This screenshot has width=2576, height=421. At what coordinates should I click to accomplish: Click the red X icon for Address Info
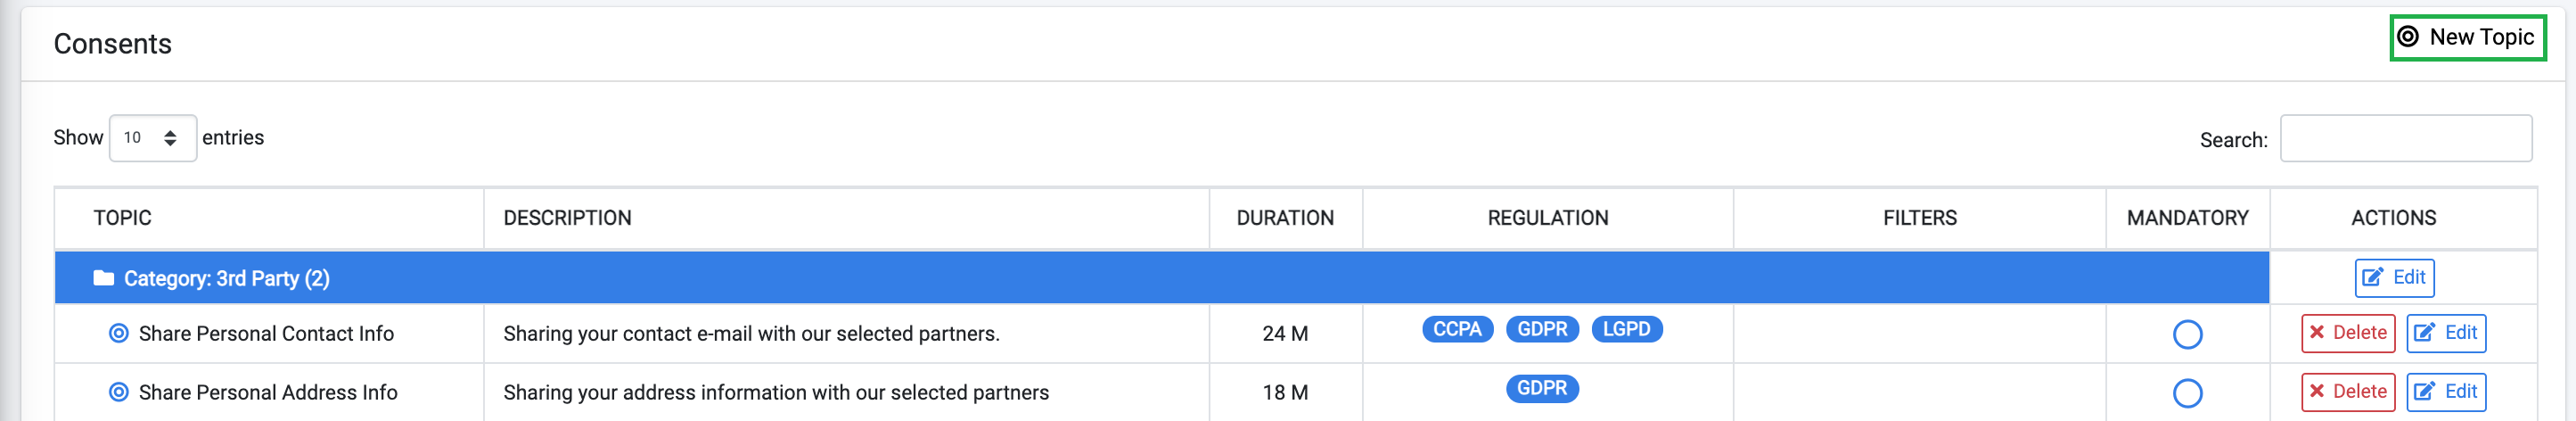[x=2317, y=391]
